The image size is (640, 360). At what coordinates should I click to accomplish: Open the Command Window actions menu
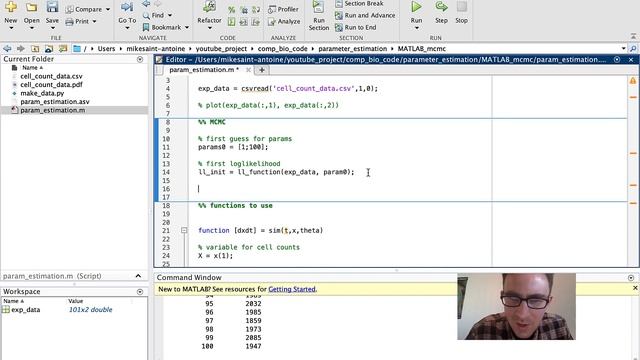click(x=631, y=278)
